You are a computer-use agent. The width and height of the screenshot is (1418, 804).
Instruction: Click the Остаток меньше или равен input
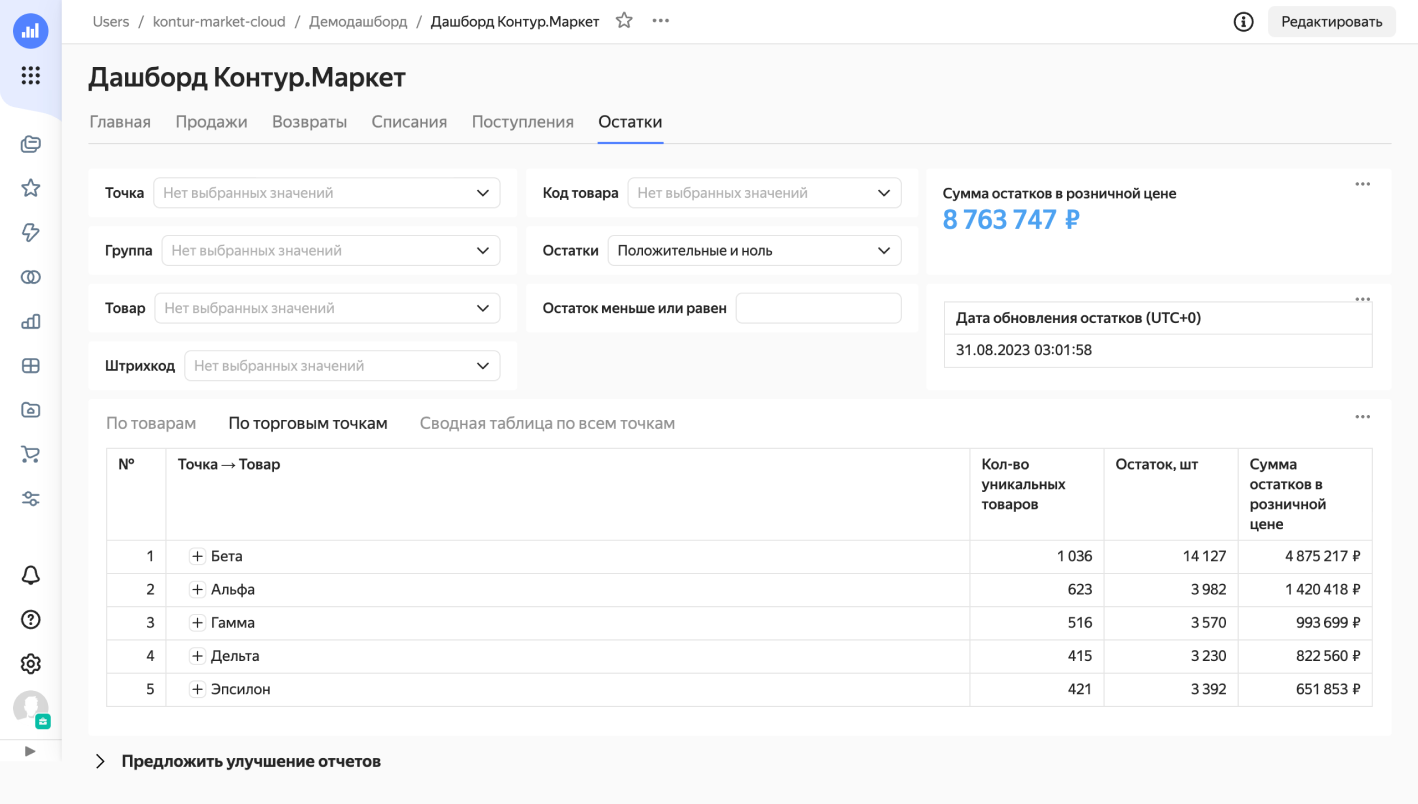818,308
